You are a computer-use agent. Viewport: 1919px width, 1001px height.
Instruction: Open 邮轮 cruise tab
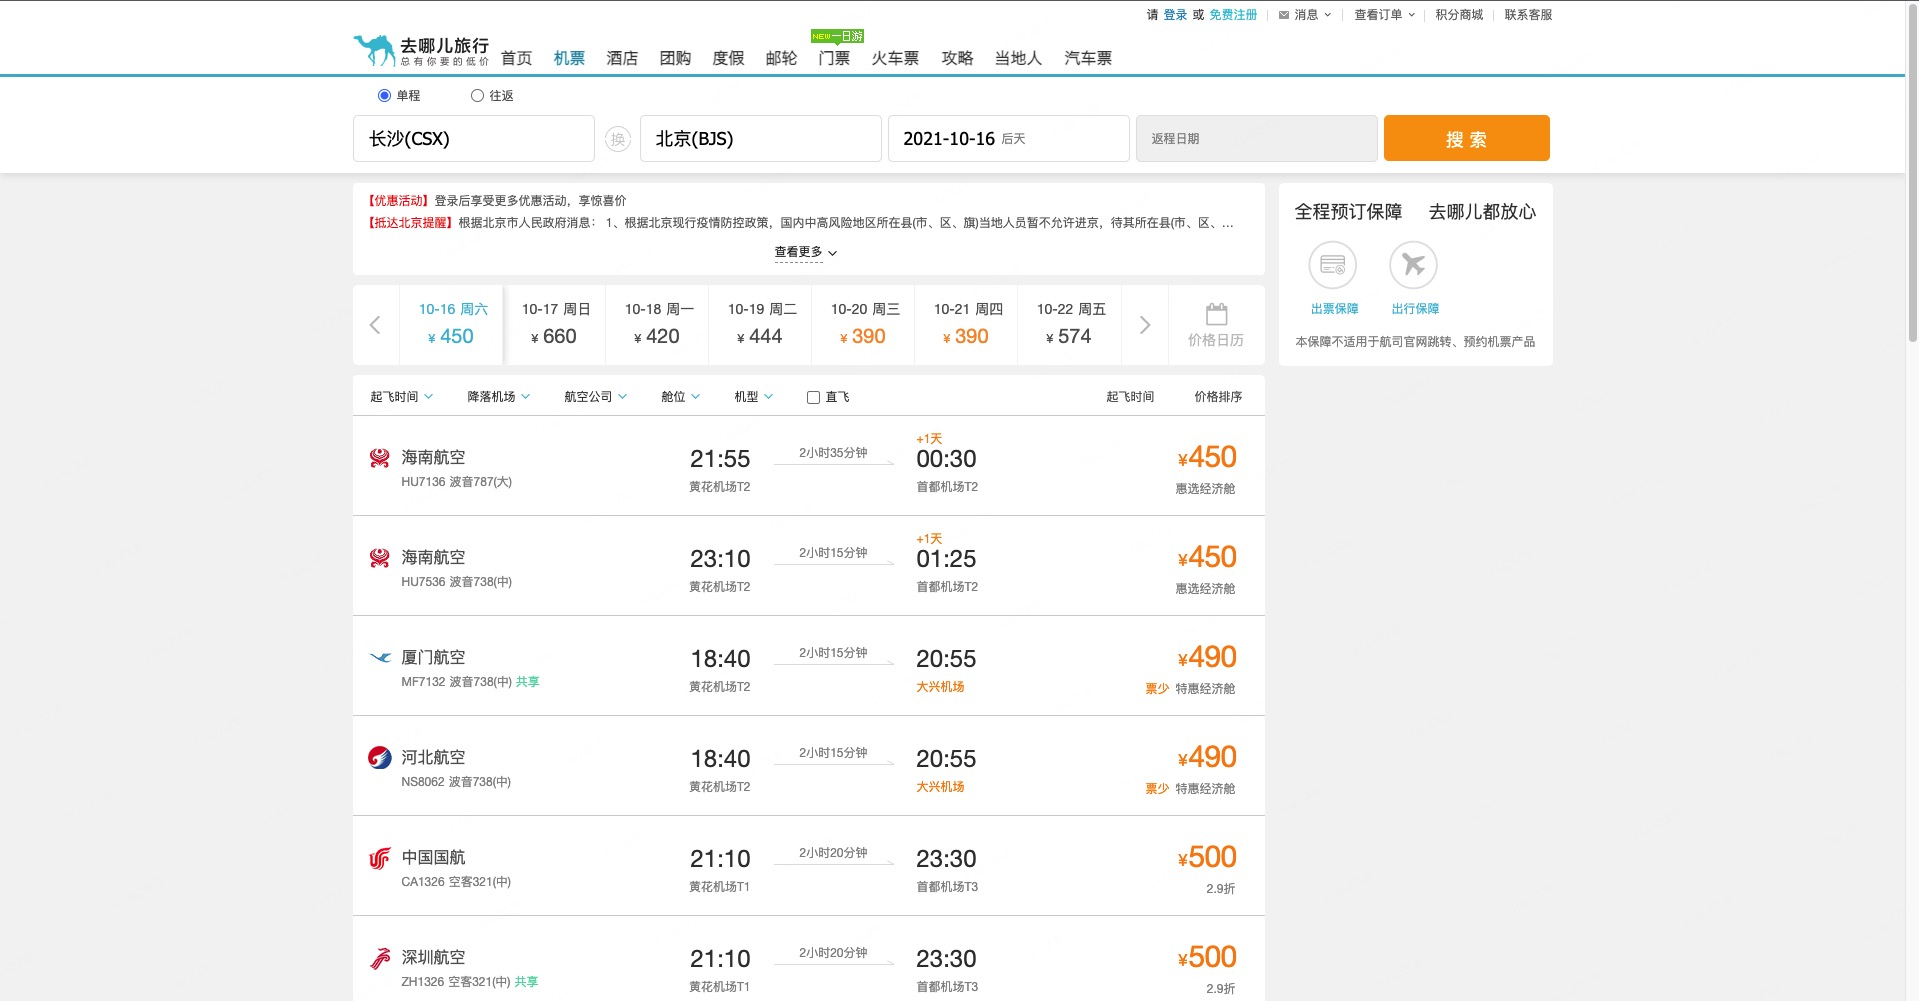point(782,58)
